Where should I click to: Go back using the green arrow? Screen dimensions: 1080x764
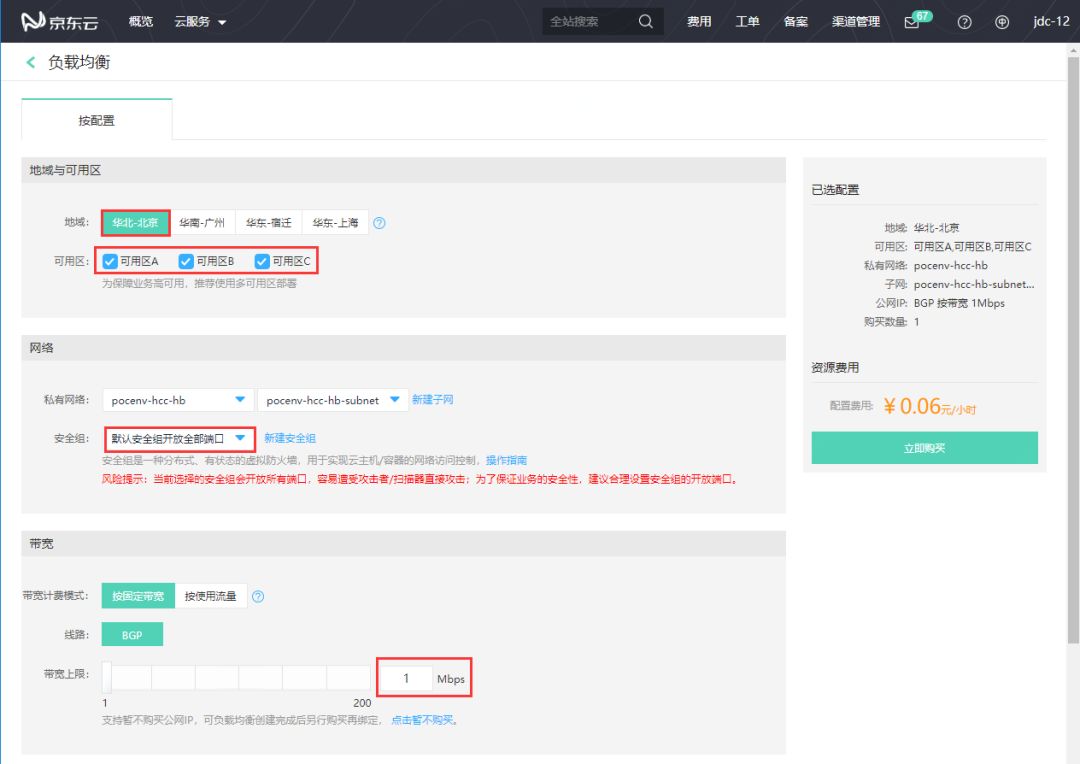(x=30, y=63)
